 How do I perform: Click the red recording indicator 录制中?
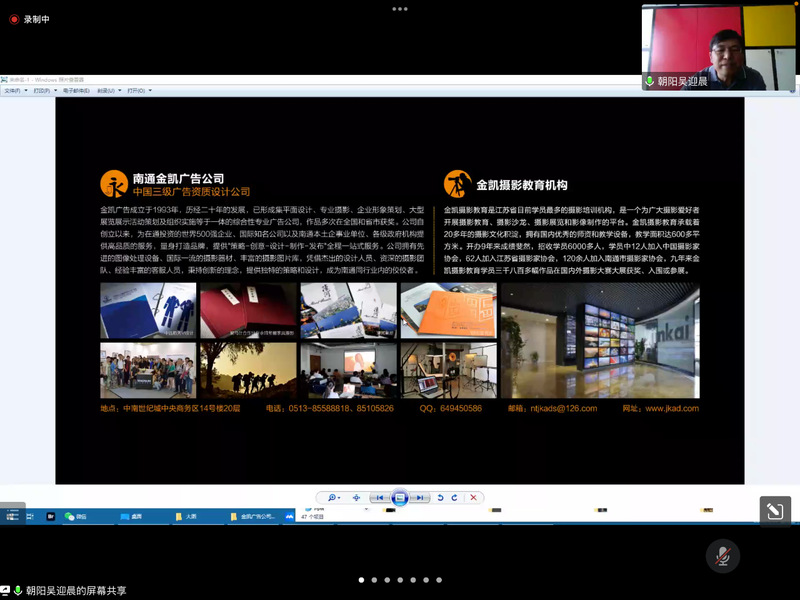coord(29,19)
